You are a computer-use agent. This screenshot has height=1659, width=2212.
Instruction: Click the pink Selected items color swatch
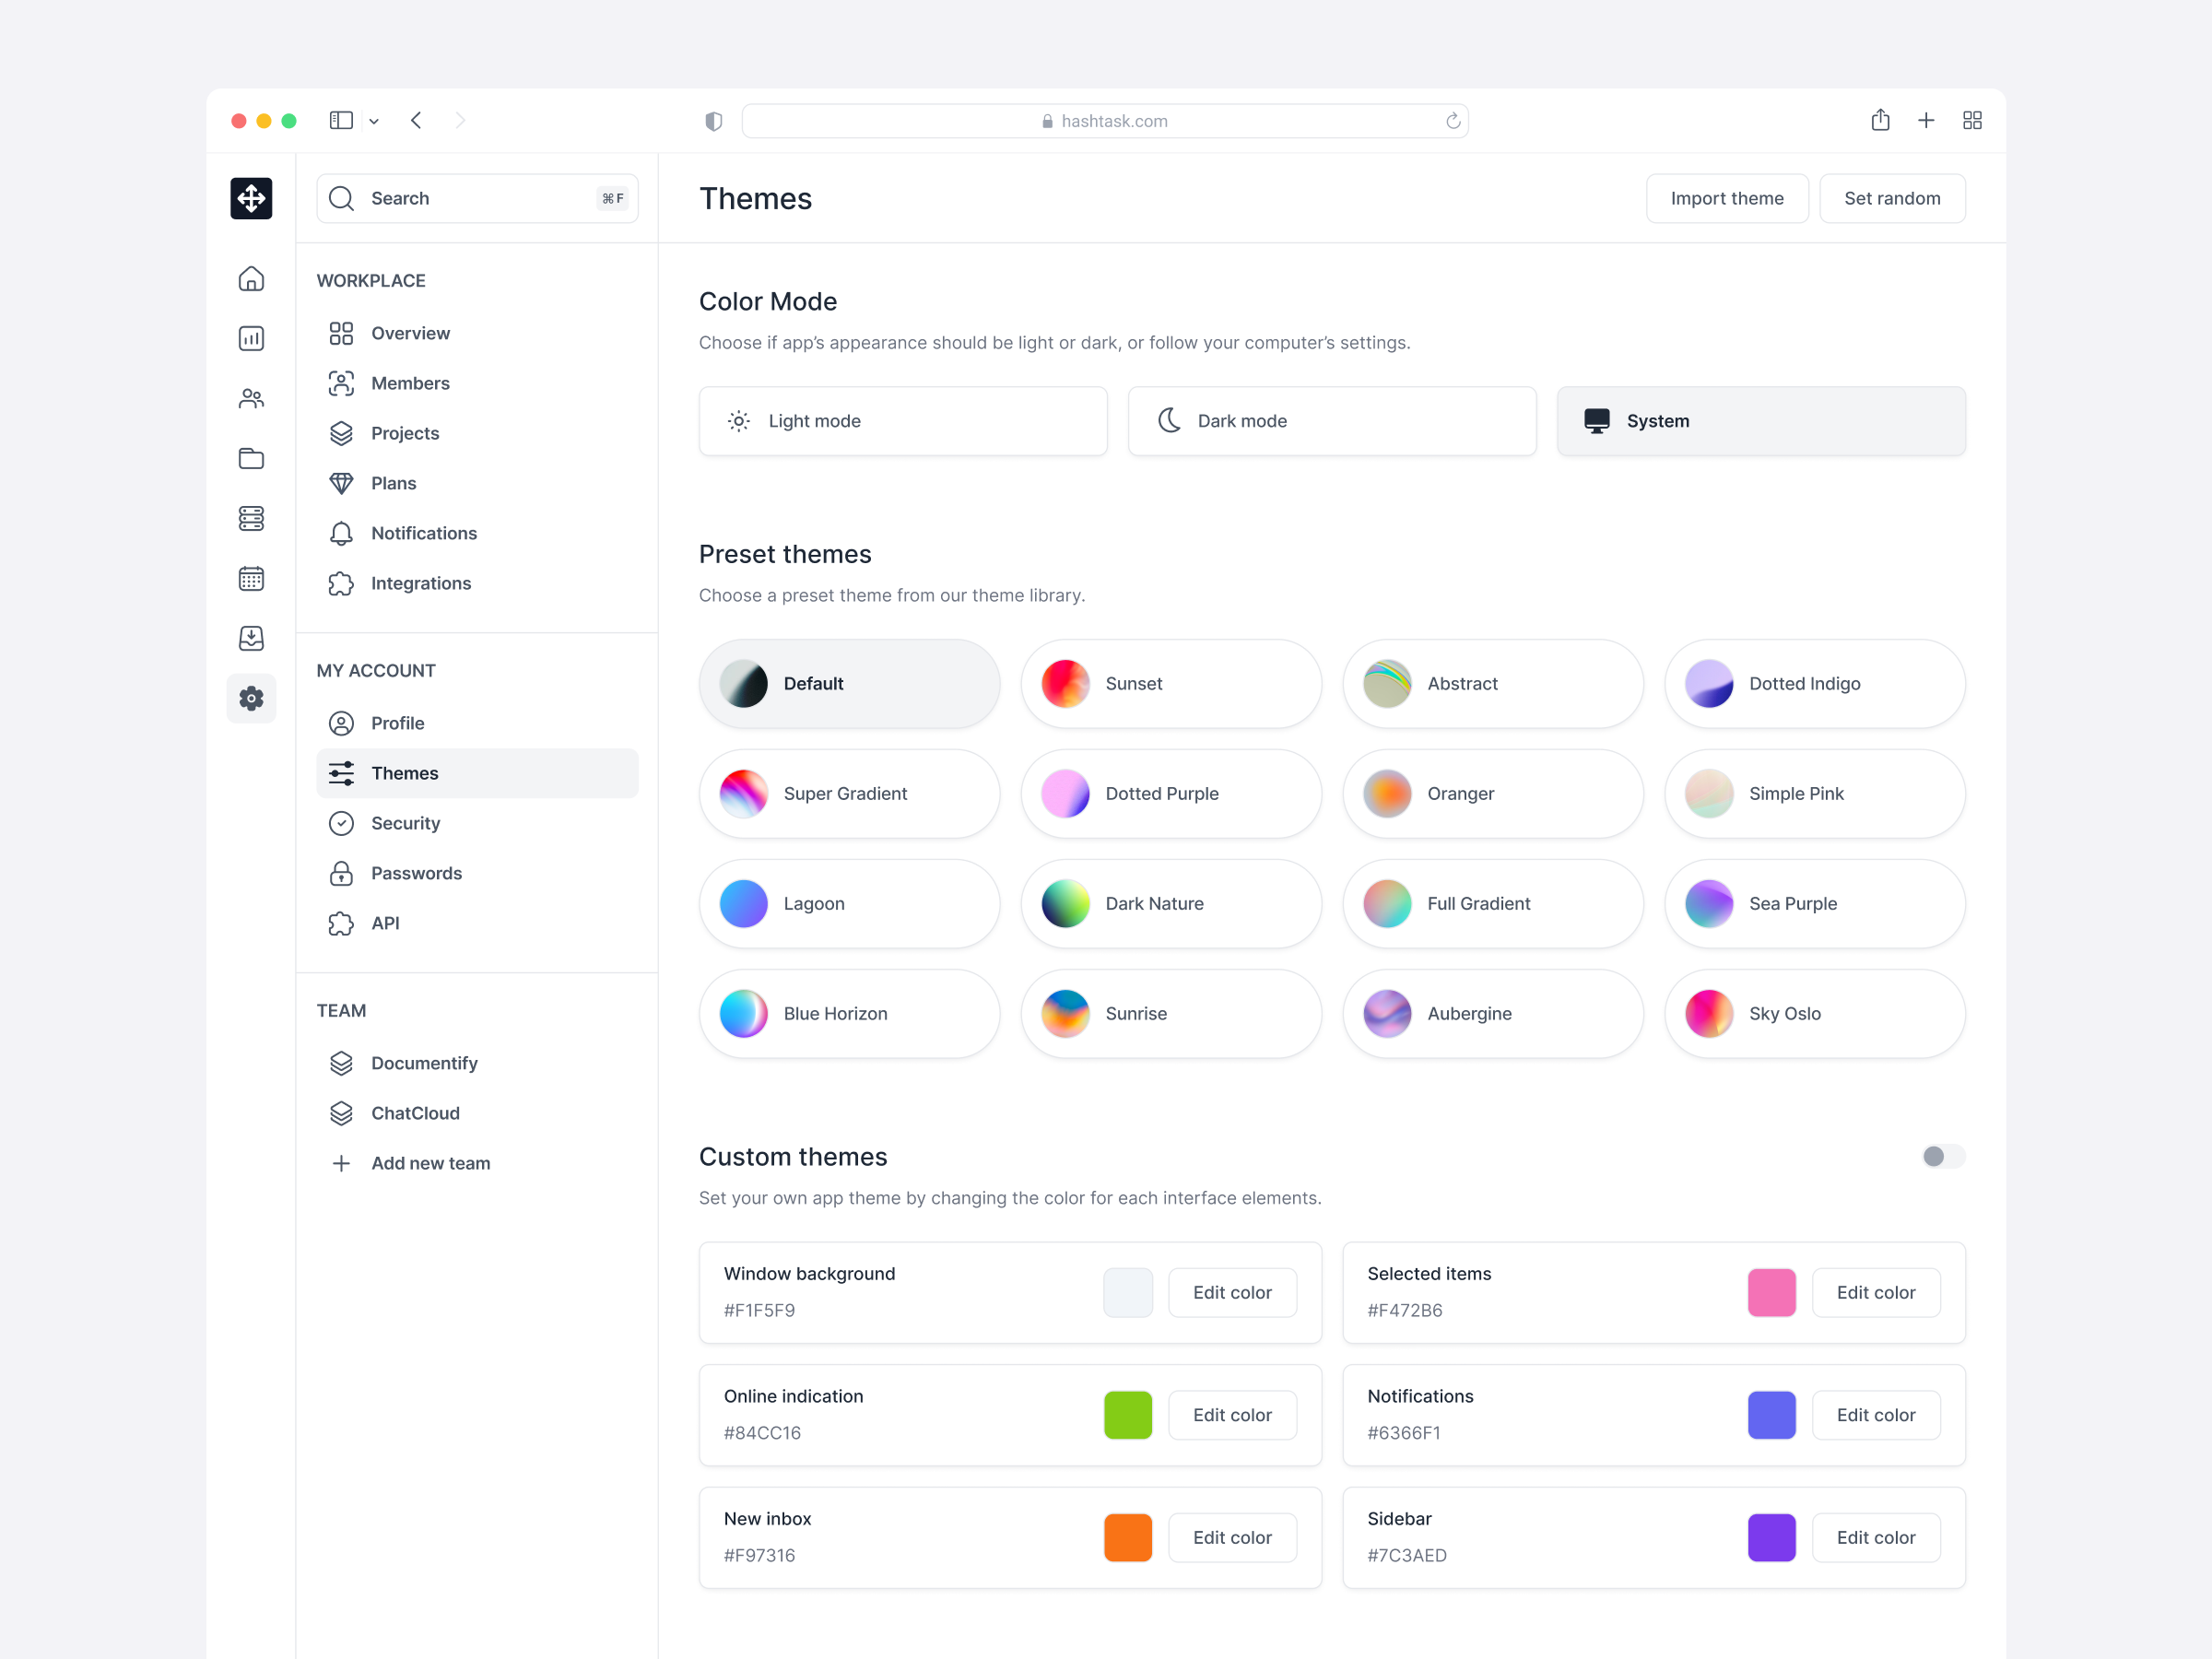1771,1292
